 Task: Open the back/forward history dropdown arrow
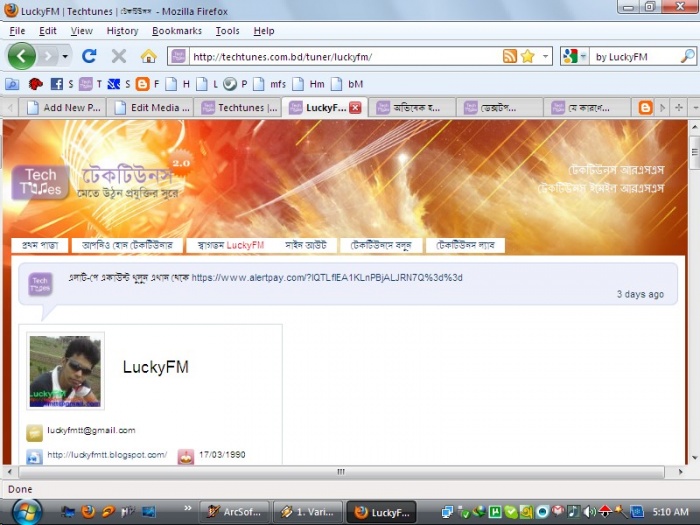tap(65, 57)
